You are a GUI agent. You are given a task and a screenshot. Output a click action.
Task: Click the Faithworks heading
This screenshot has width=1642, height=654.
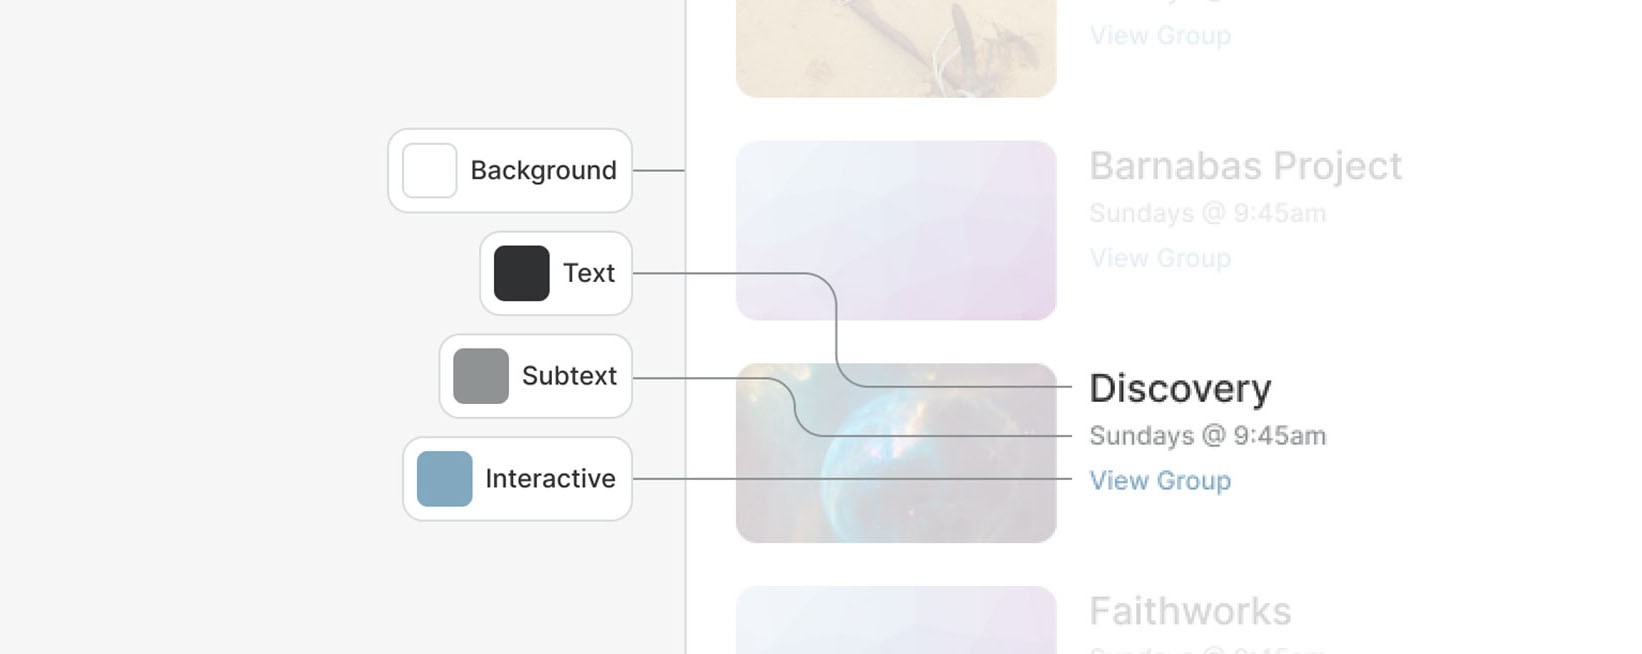point(1190,611)
